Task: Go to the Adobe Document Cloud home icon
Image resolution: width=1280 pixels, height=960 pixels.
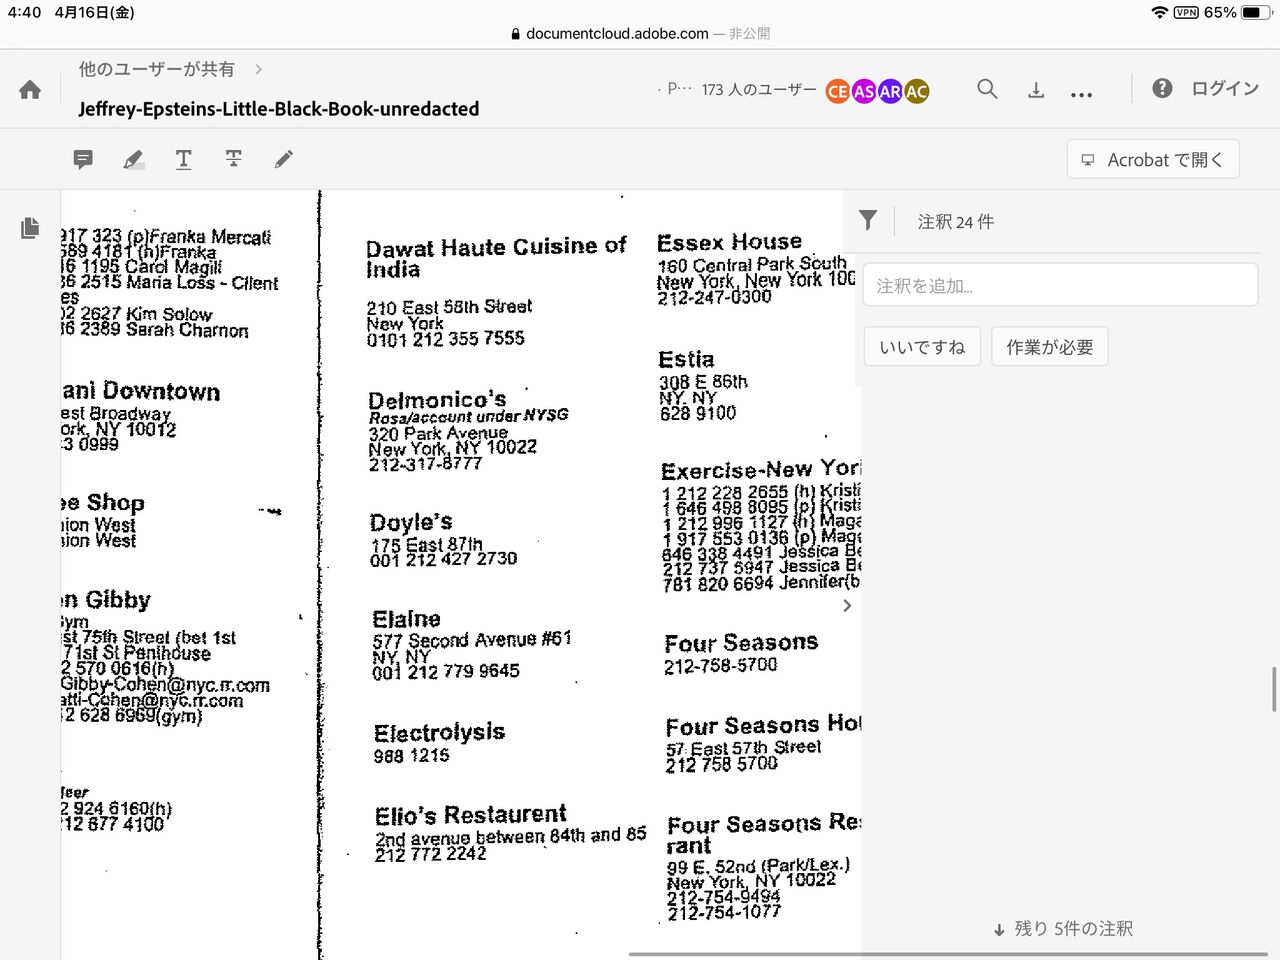Action: [x=30, y=90]
